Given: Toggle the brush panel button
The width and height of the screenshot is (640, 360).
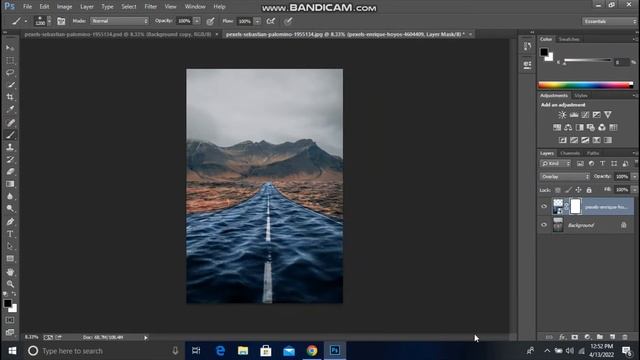Looking at the screenshot, I should click(x=61, y=21).
